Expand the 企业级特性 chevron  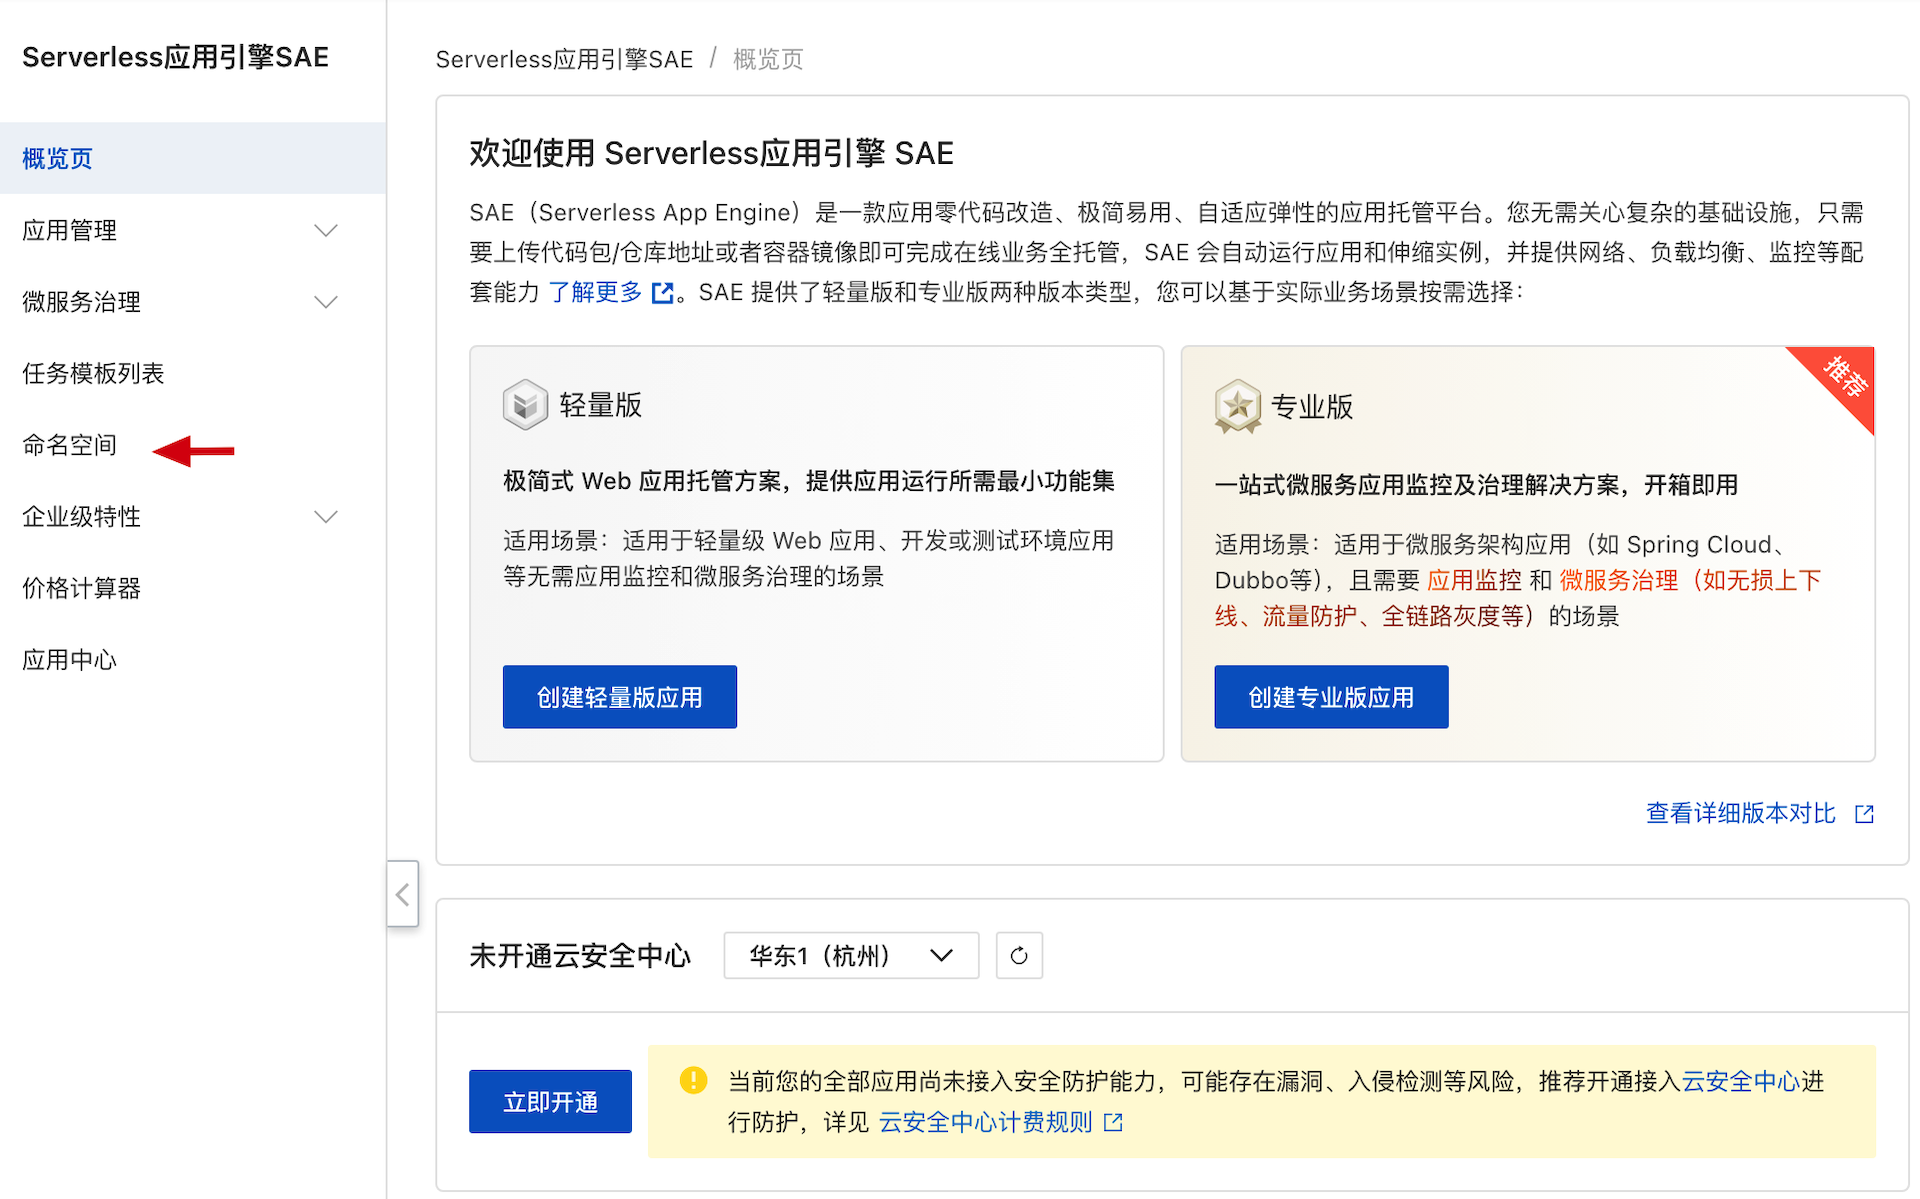point(326,517)
